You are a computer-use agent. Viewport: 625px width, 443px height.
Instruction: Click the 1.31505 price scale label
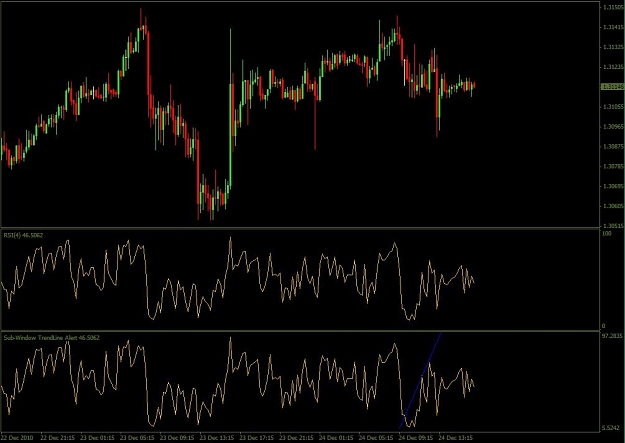click(614, 8)
